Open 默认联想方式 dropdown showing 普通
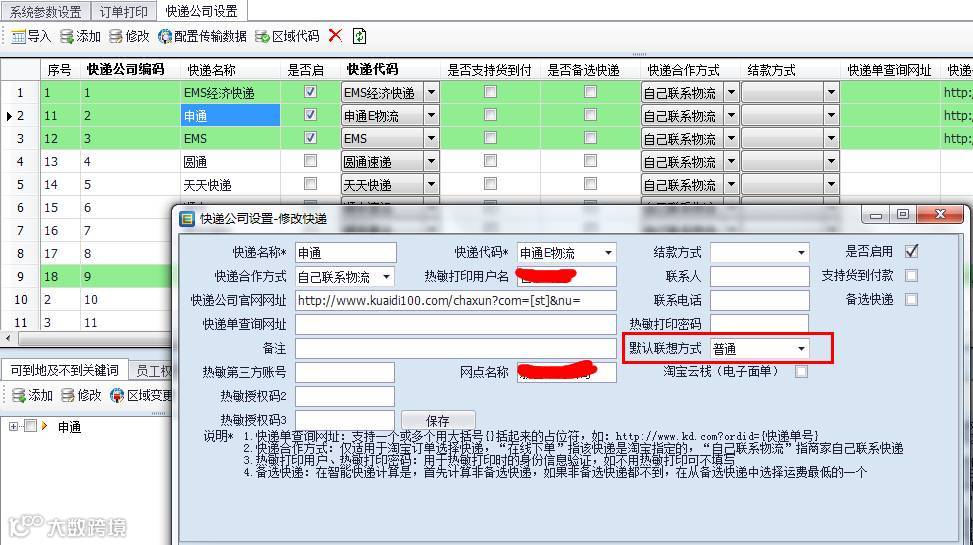Image resolution: width=973 pixels, height=545 pixels. pos(801,349)
